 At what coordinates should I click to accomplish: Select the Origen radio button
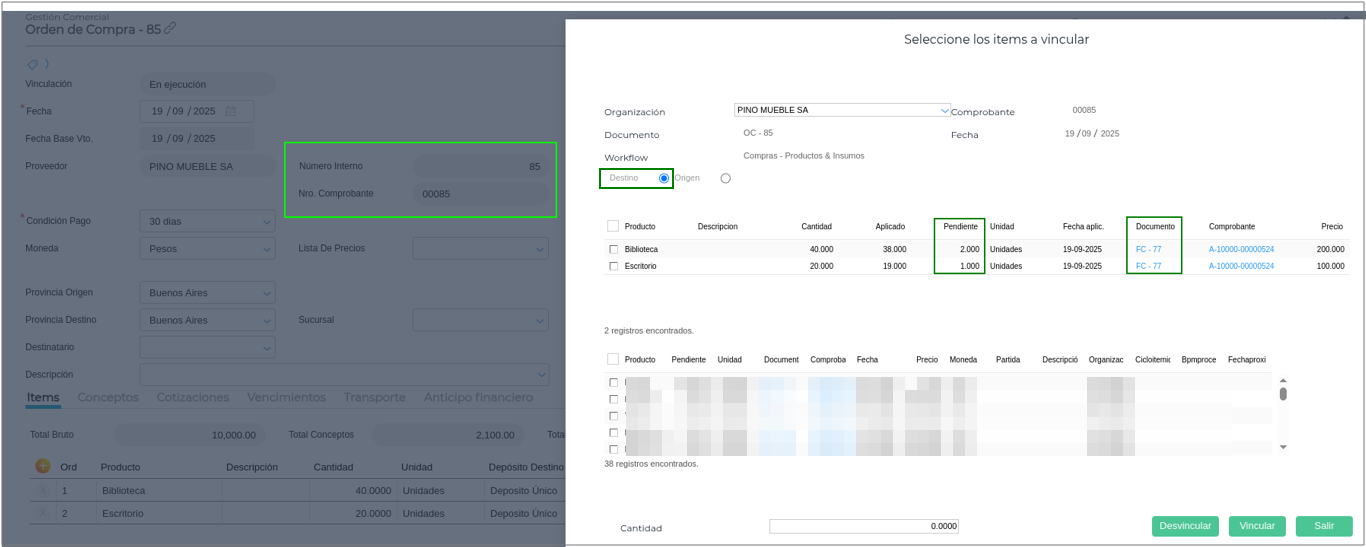725,179
